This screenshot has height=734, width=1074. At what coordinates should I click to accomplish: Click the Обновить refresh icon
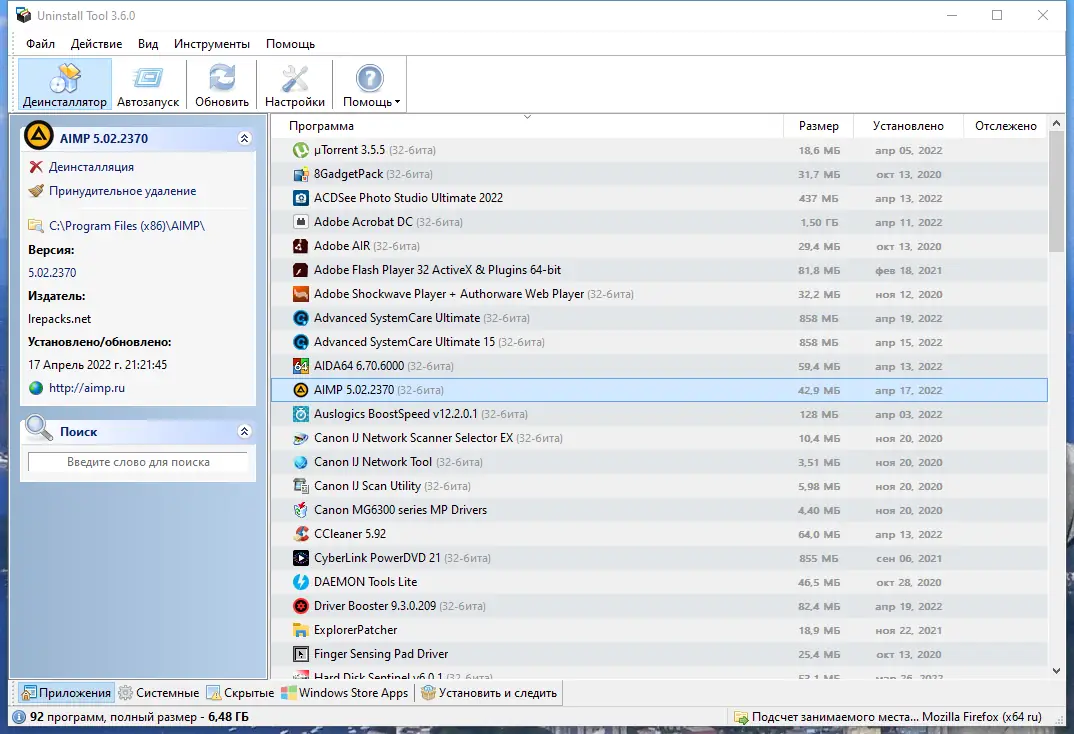pos(221,78)
